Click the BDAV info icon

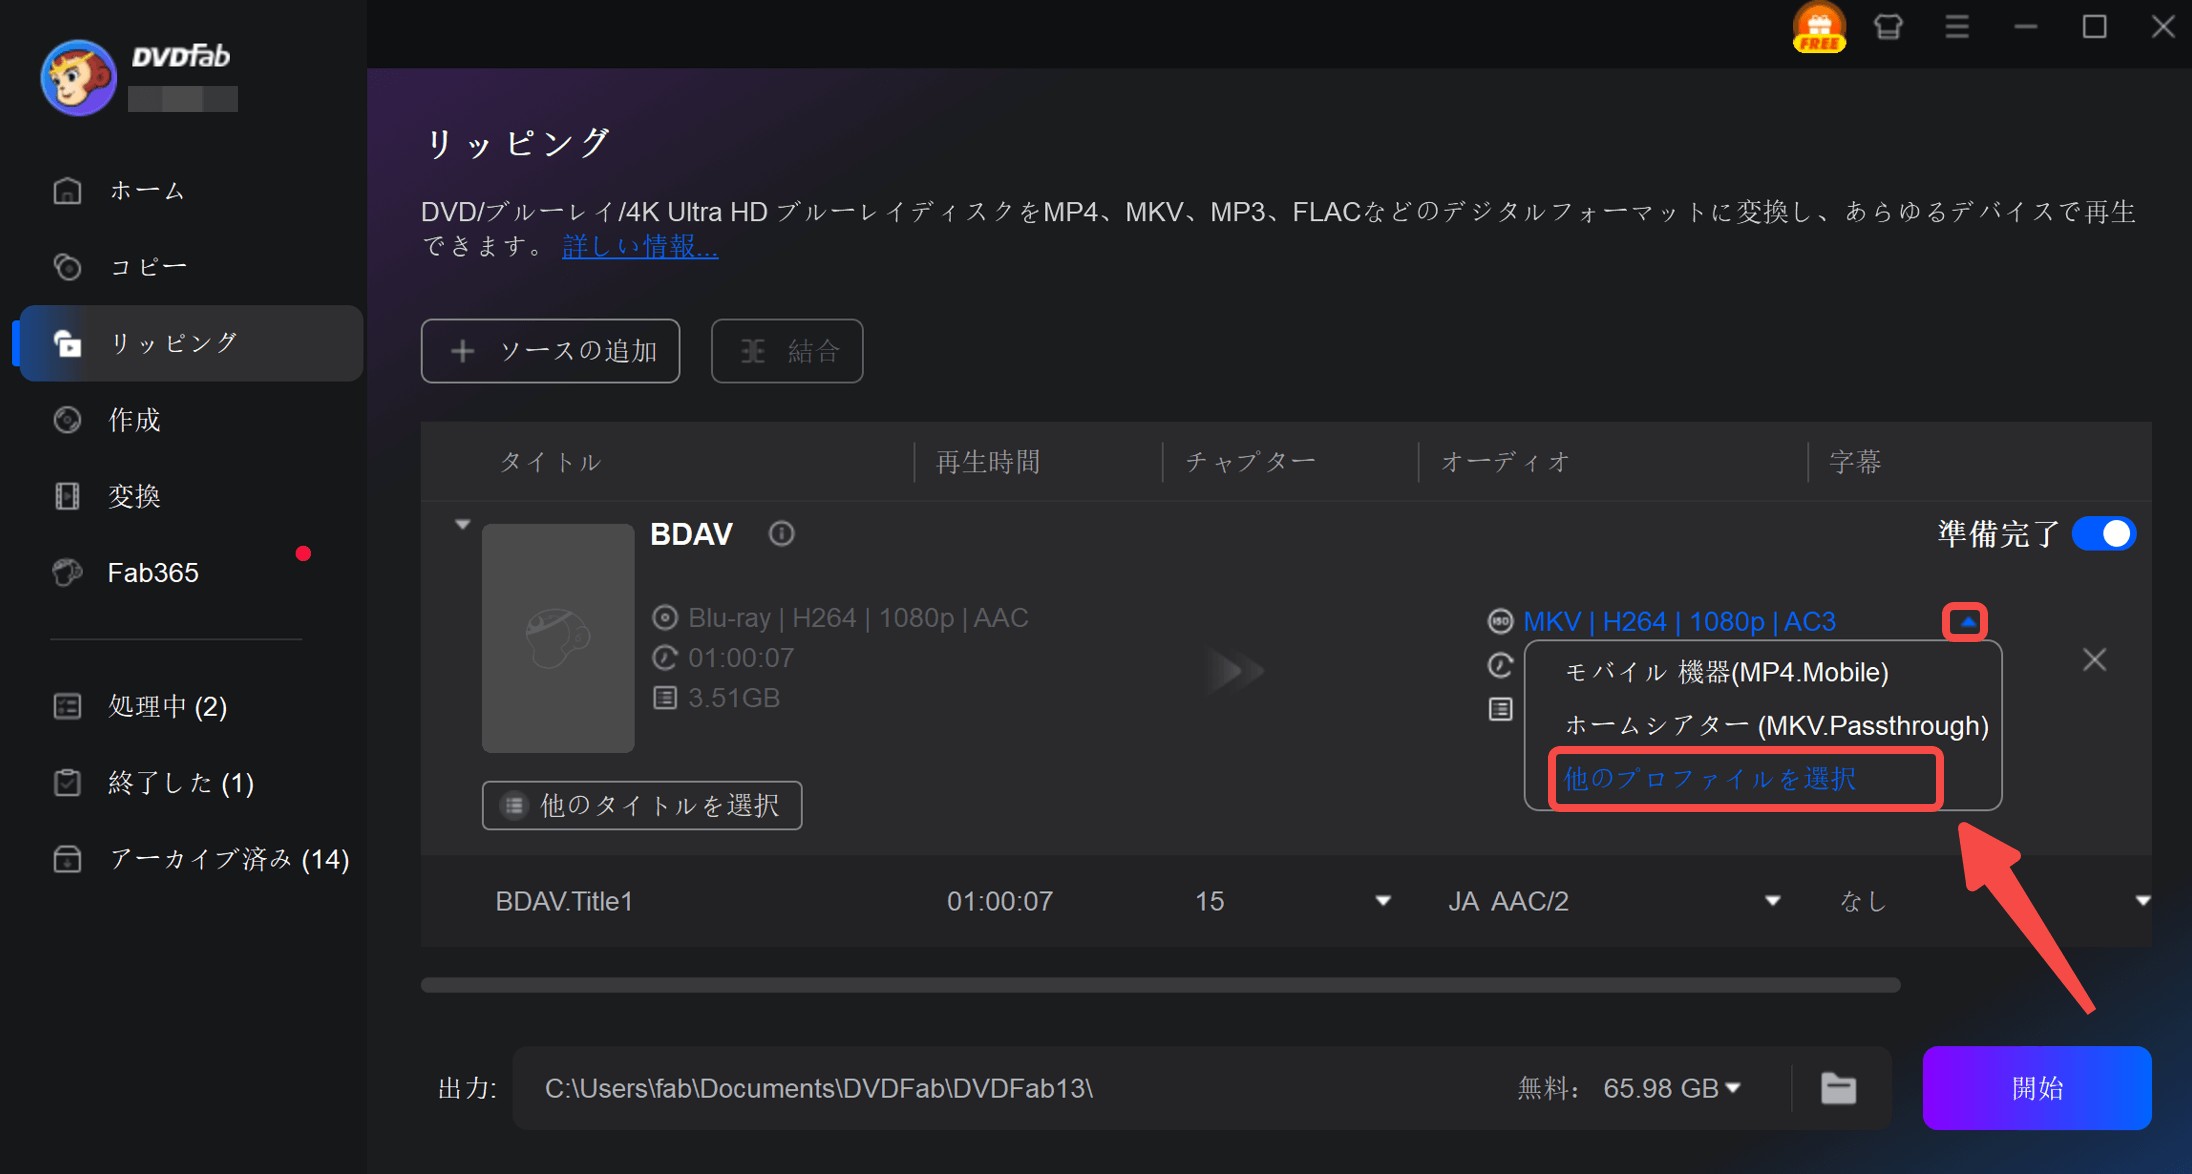click(x=781, y=534)
